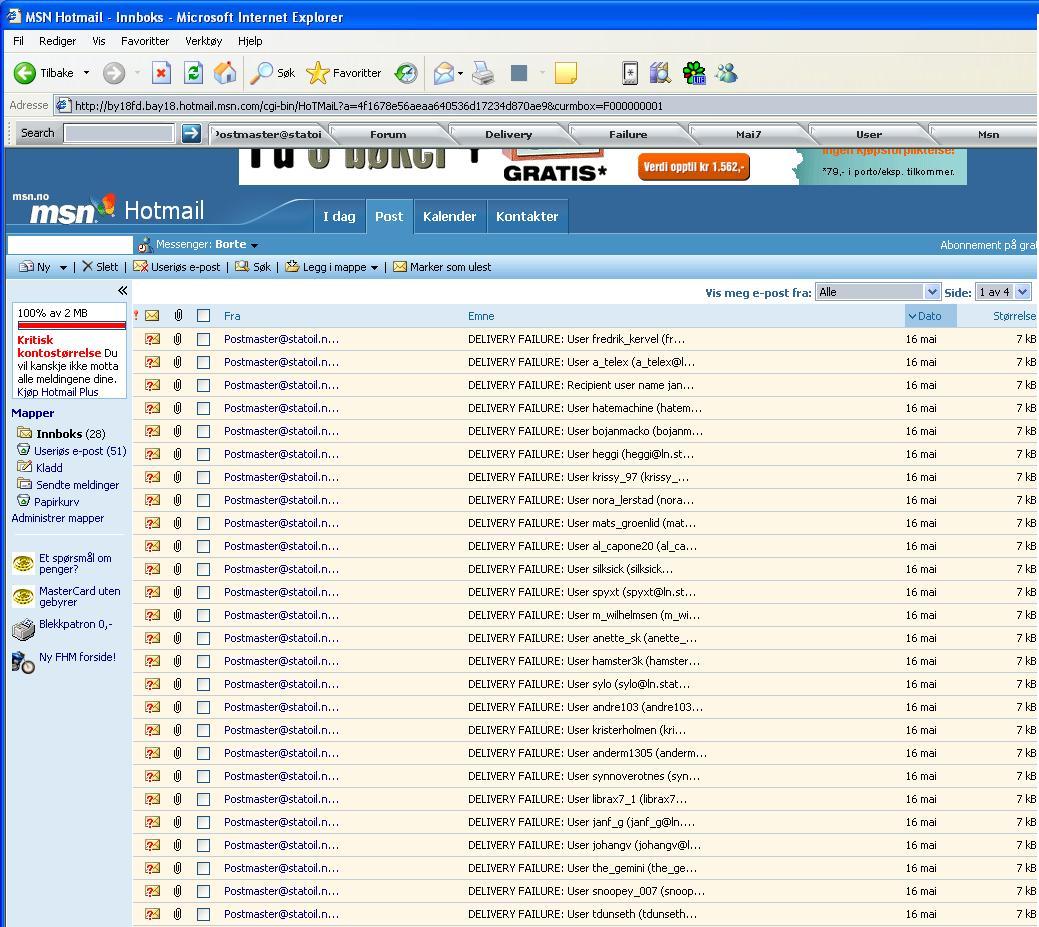Viewport: 1039px width, 927px height.
Task: Open Blekkpatron 0,- printer icon
Action: click(x=23, y=629)
